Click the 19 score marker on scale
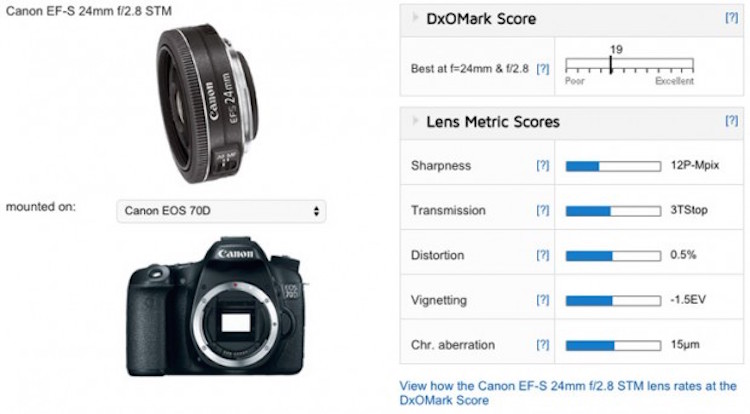 pos(611,65)
